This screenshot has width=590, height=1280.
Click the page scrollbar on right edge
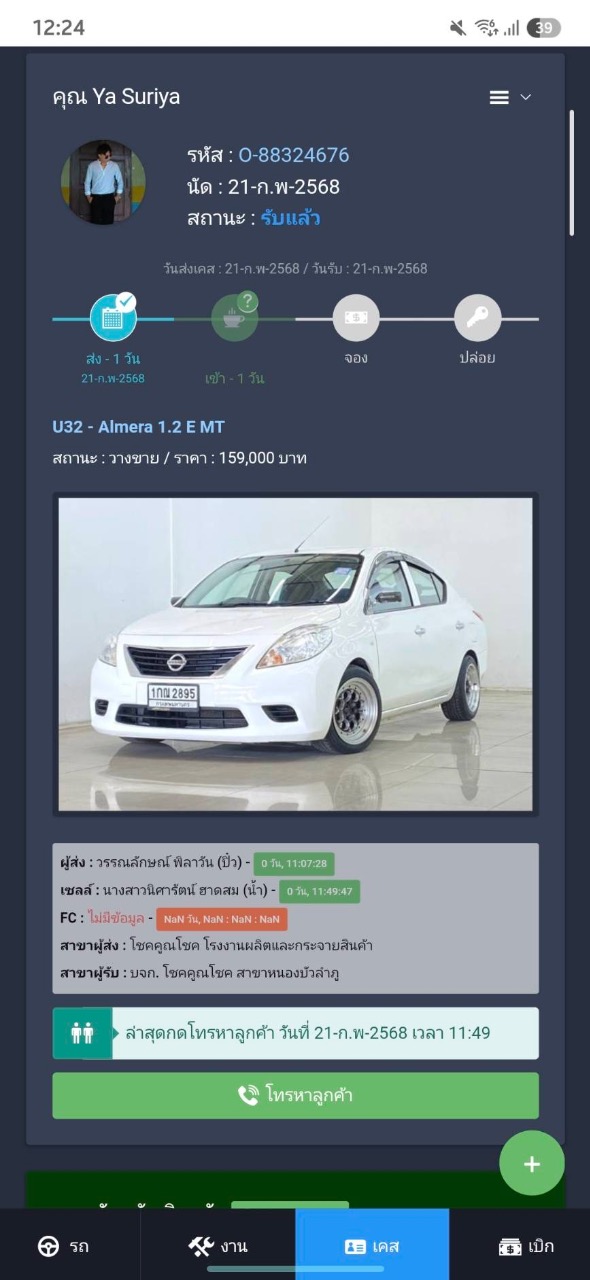pos(572,172)
